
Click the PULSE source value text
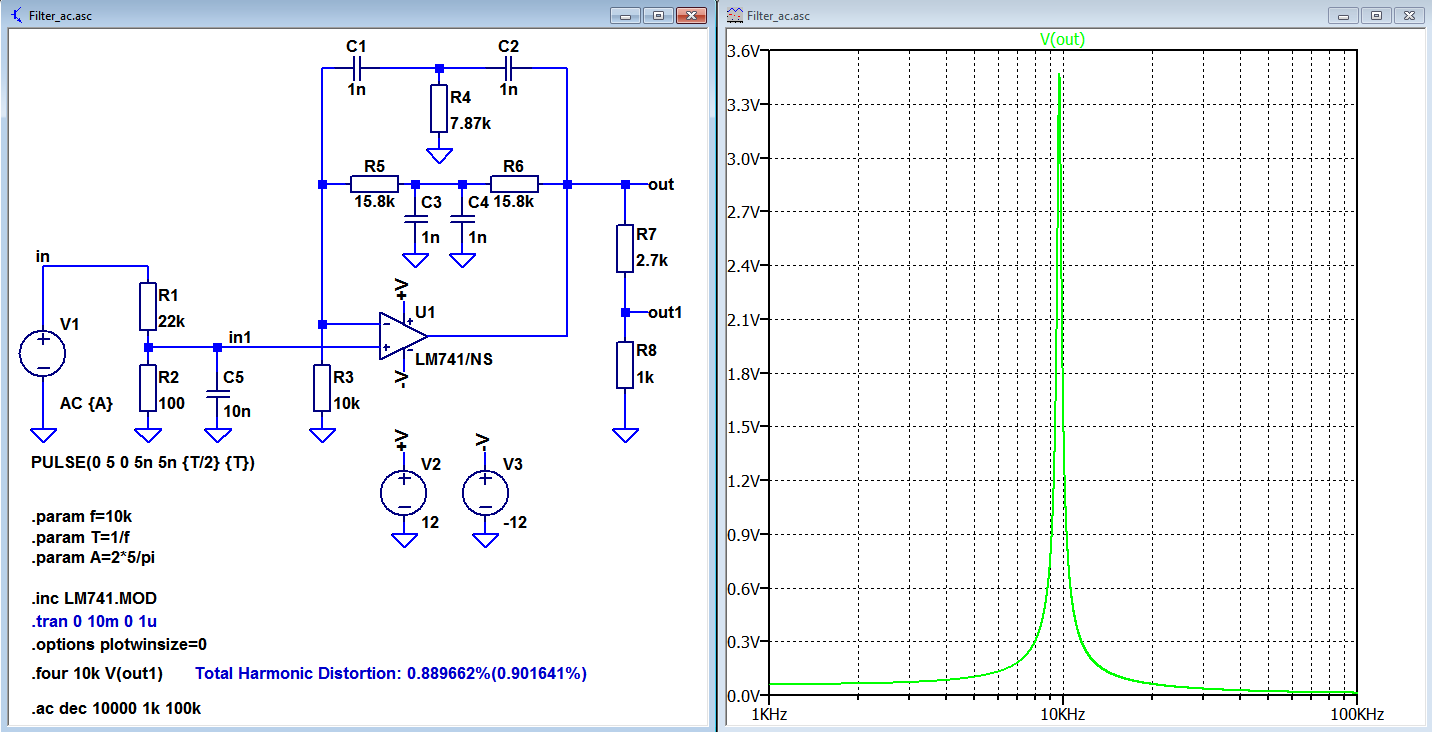(143, 463)
